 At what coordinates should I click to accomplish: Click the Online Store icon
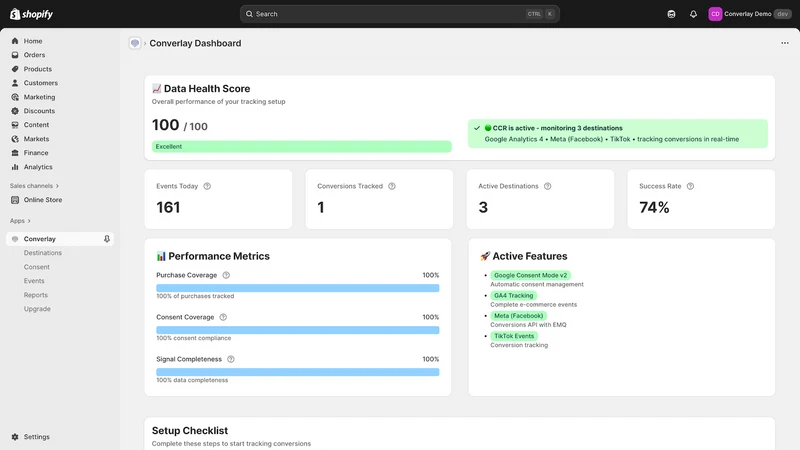pos(15,200)
